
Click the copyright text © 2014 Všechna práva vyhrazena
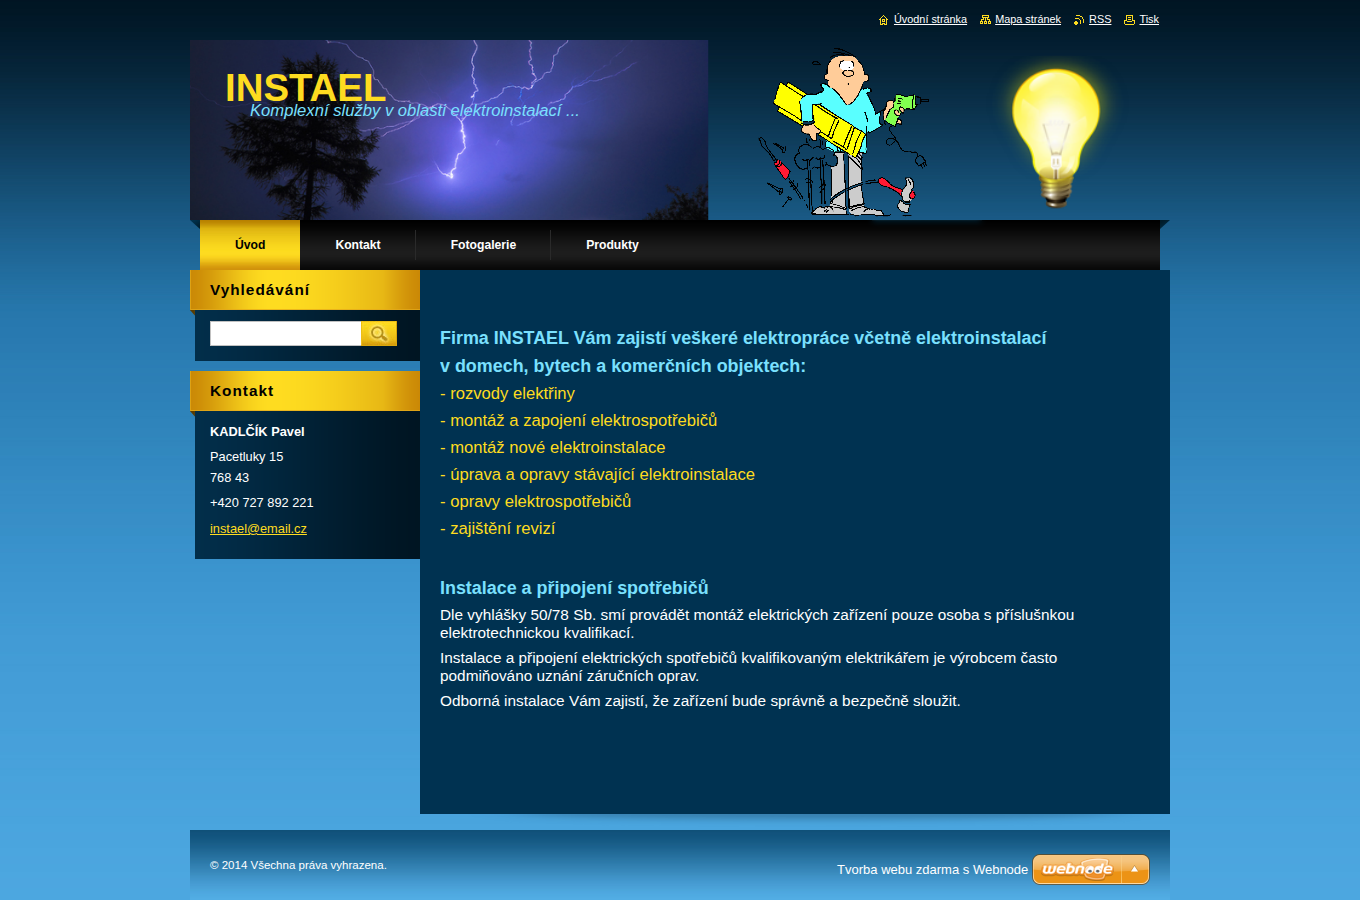pyautogui.click(x=298, y=865)
